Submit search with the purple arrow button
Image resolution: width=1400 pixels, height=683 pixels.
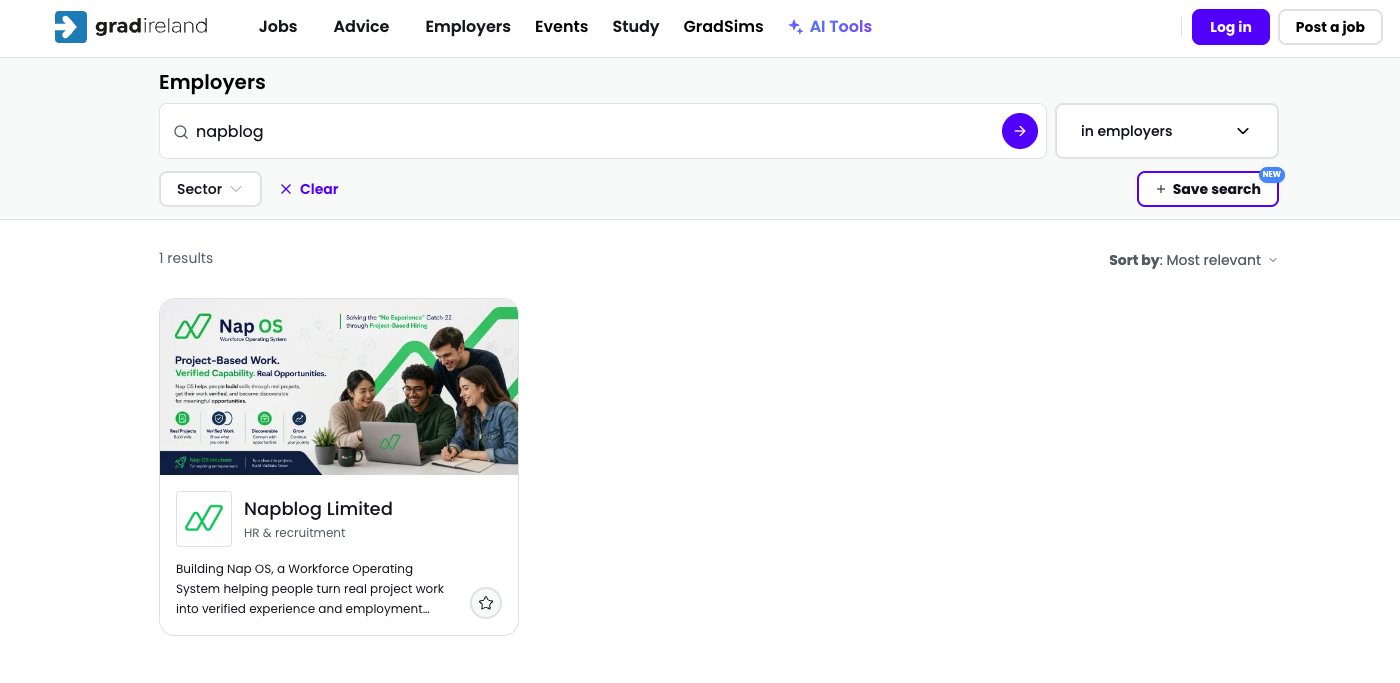(x=1019, y=131)
